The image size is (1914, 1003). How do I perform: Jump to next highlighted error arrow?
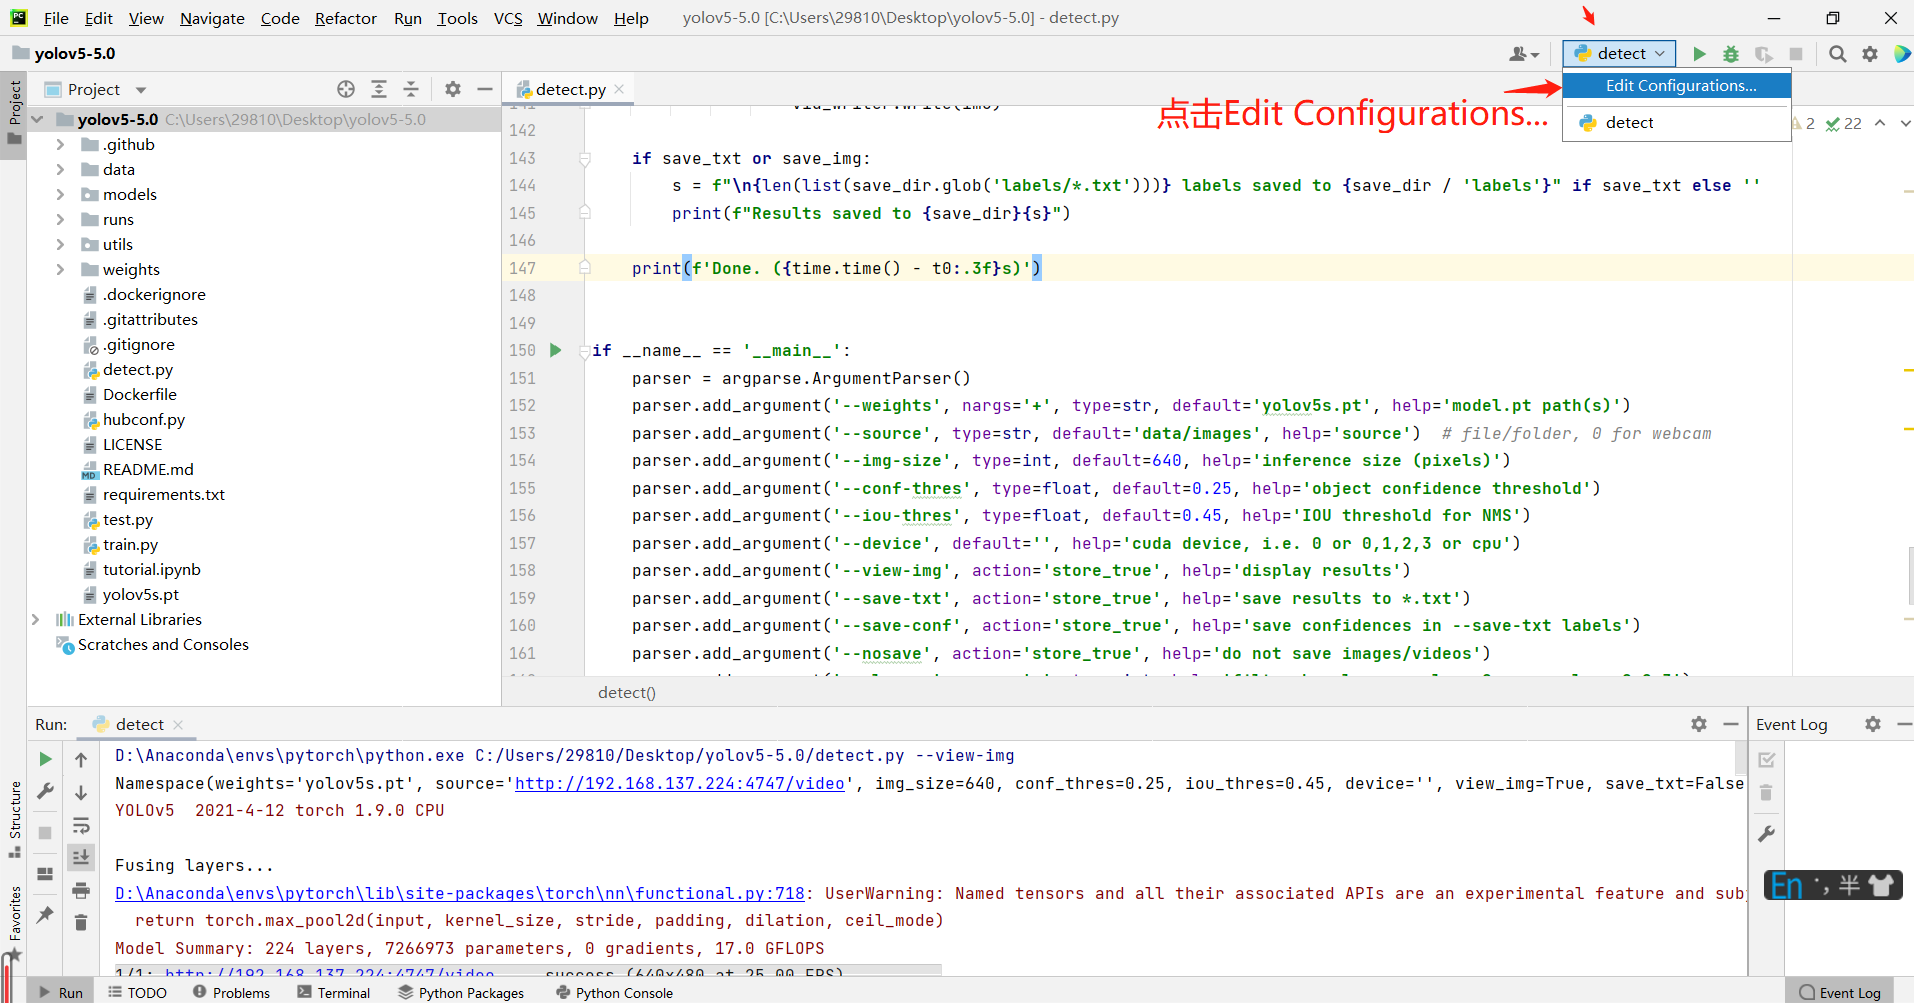point(1905,123)
